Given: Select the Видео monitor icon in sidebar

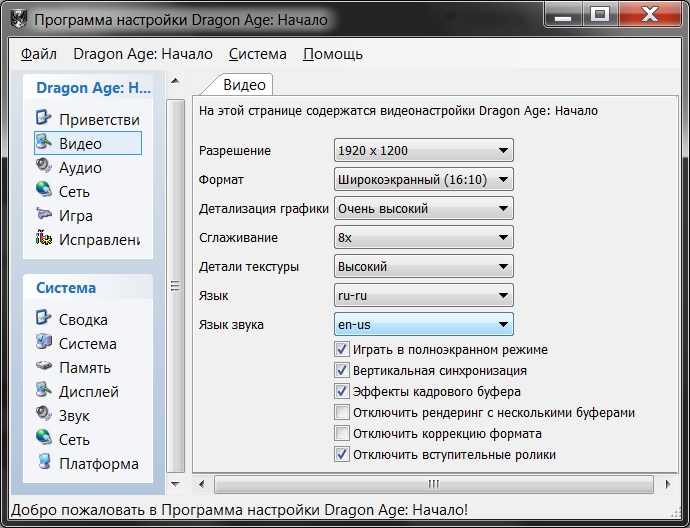Looking at the screenshot, I should coord(44,142).
